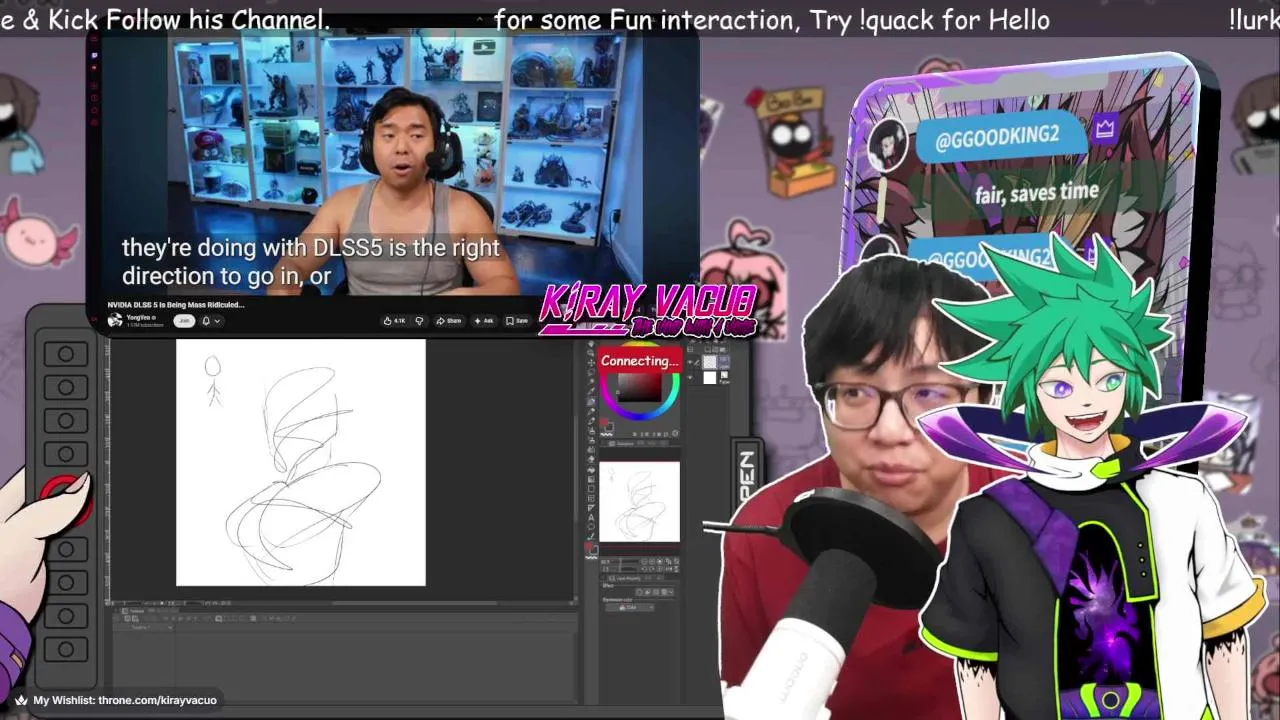Viewport: 1280px width, 720px height.
Task: Select the top layer thumbnail in the Layer panel
Action: [709, 362]
